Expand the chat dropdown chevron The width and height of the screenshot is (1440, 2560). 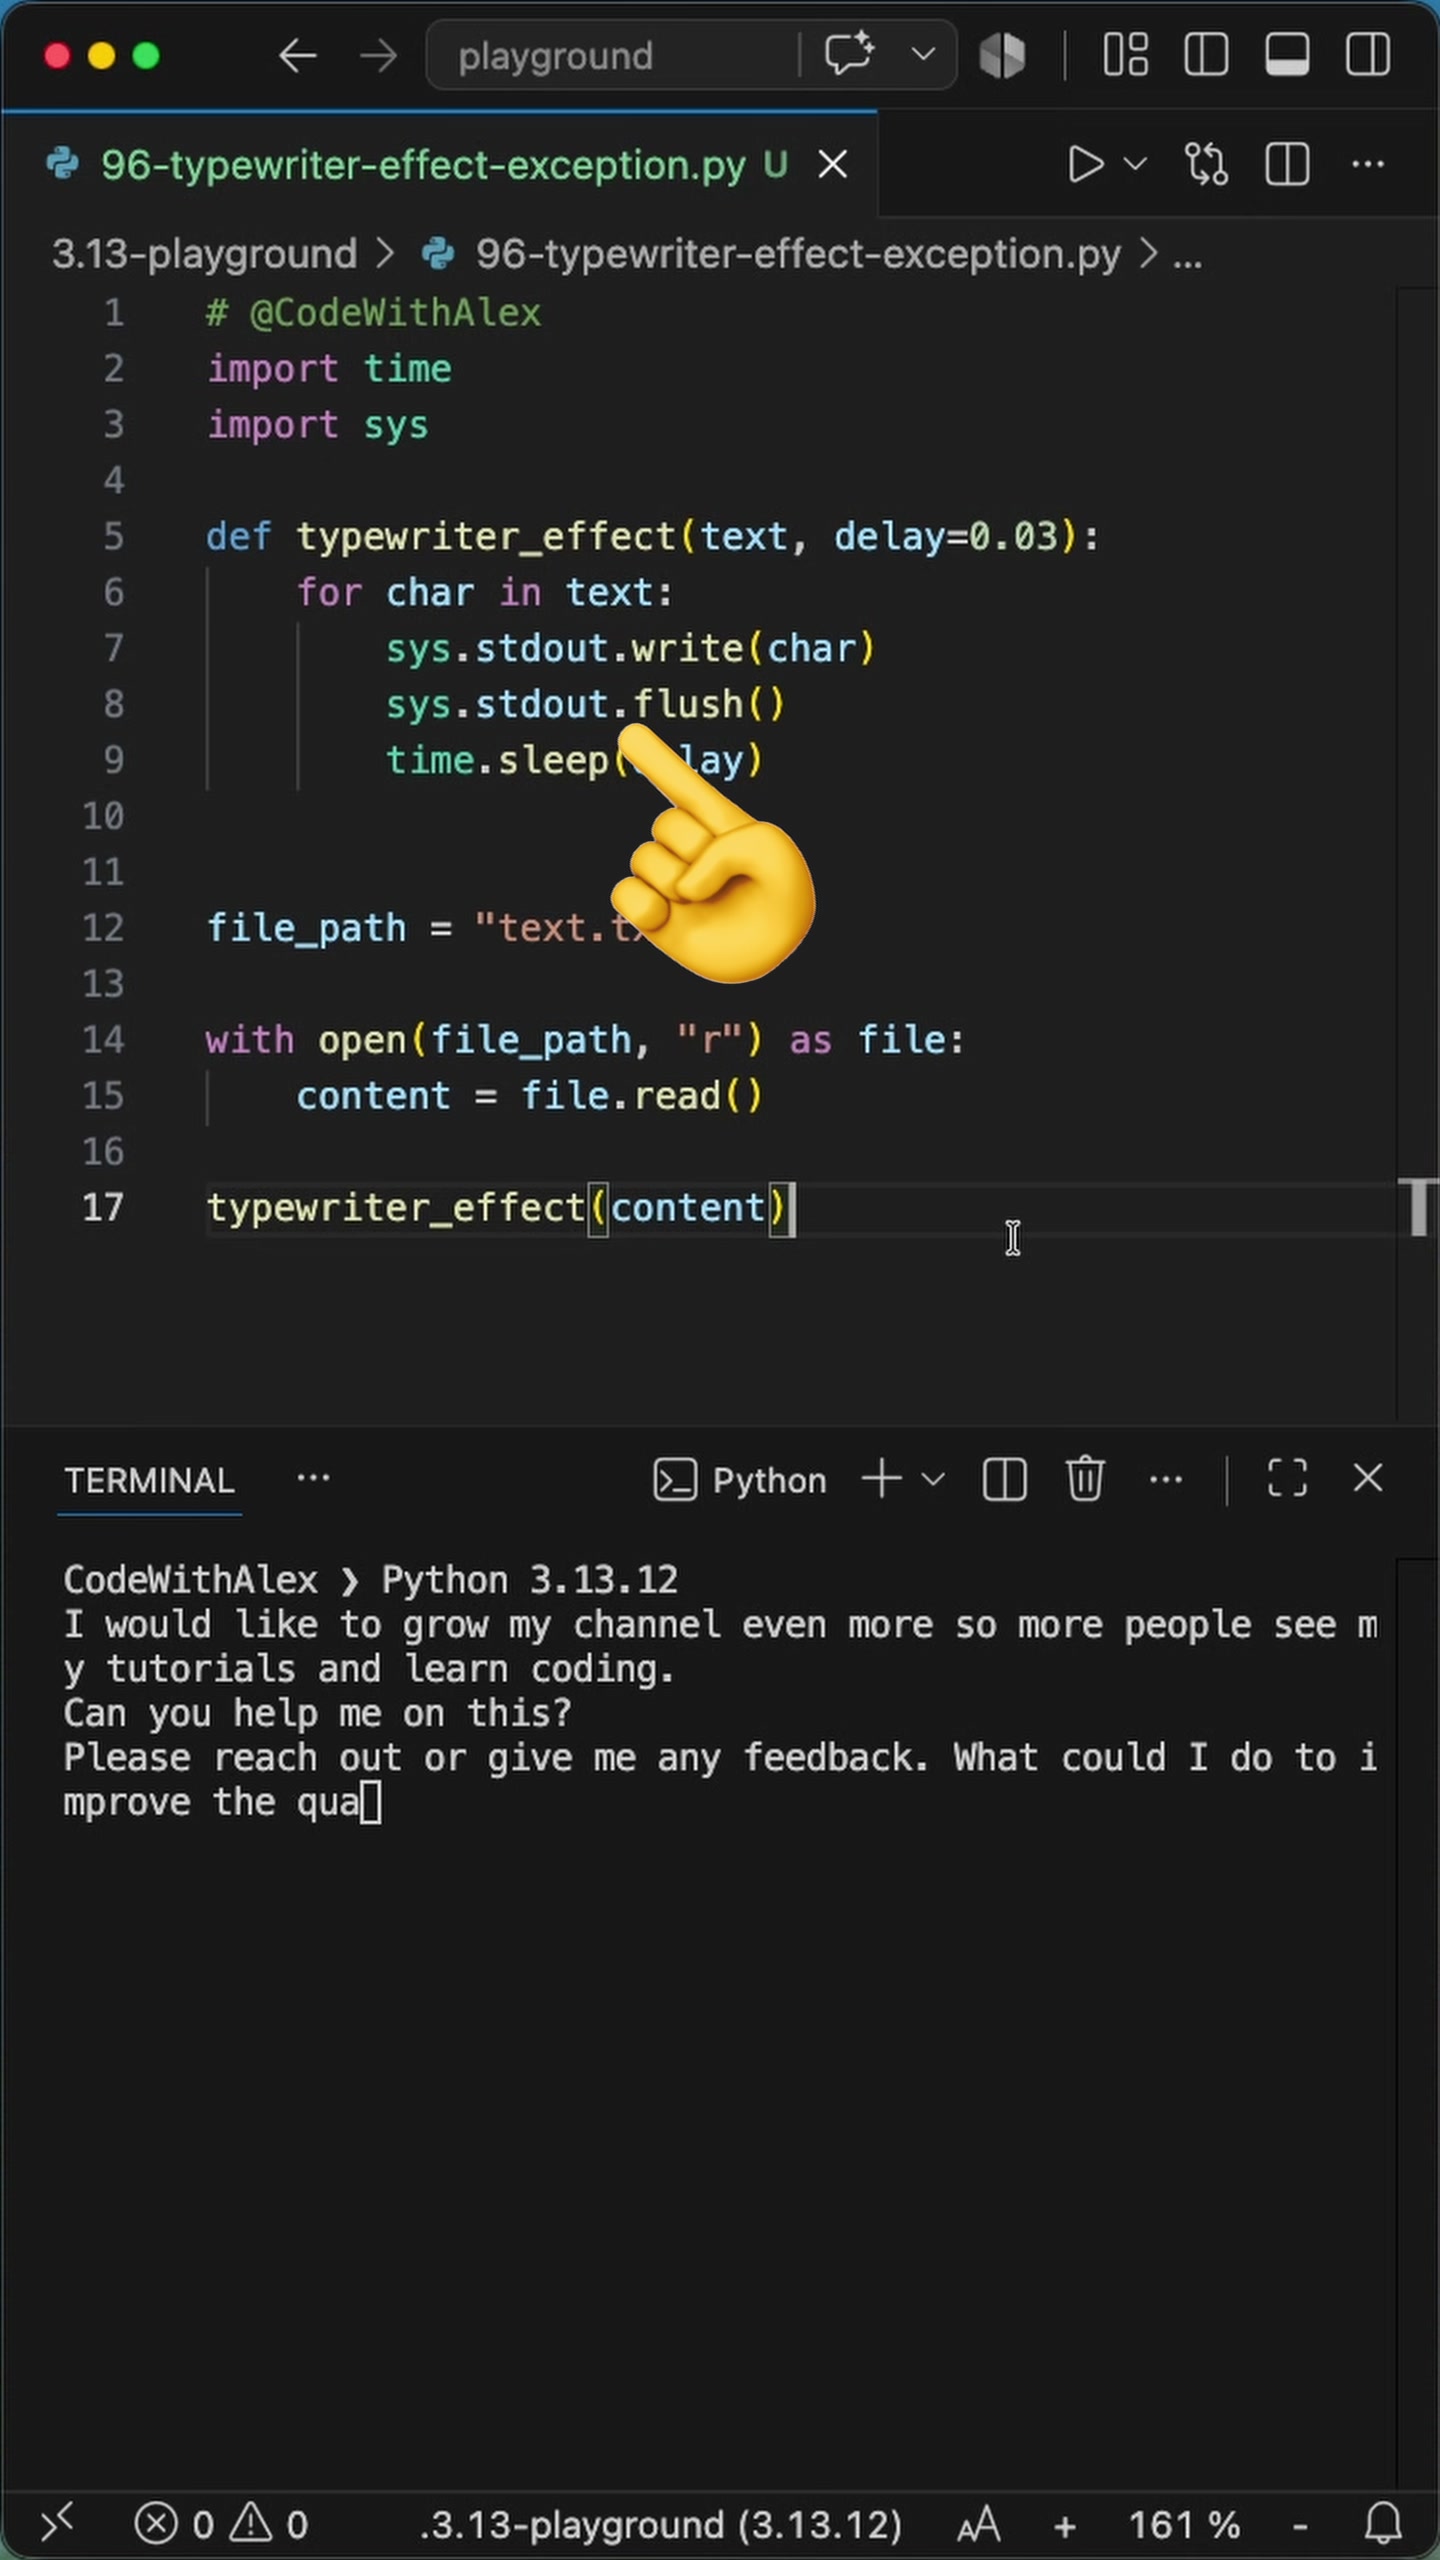923,54
